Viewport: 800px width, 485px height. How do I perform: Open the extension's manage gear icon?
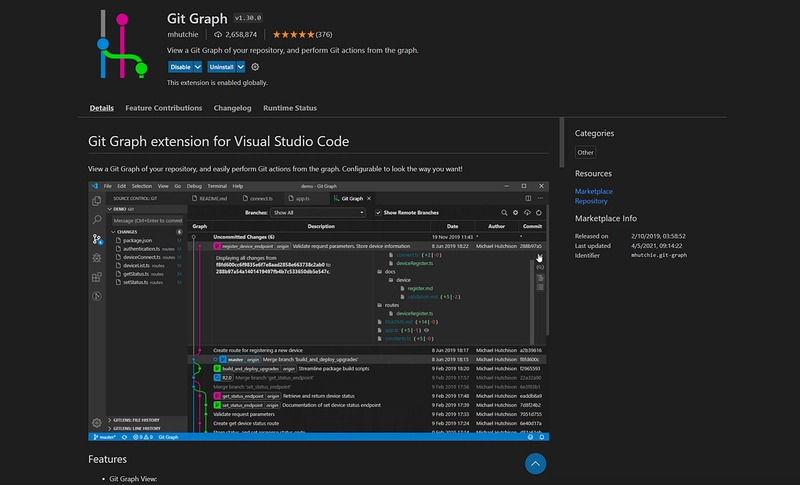(x=255, y=67)
